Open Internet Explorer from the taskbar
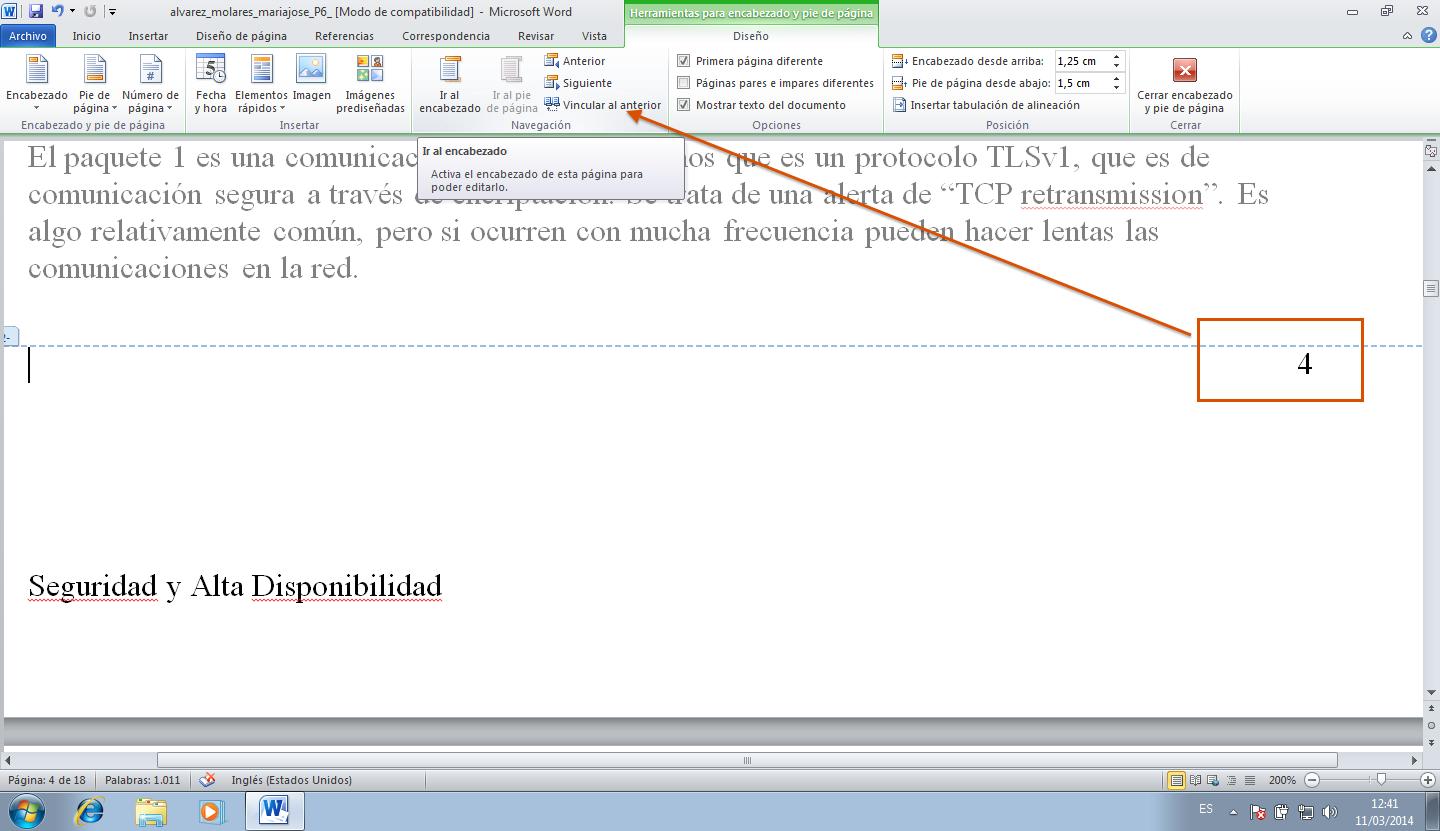The image size is (1440, 831). click(x=90, y=810)
